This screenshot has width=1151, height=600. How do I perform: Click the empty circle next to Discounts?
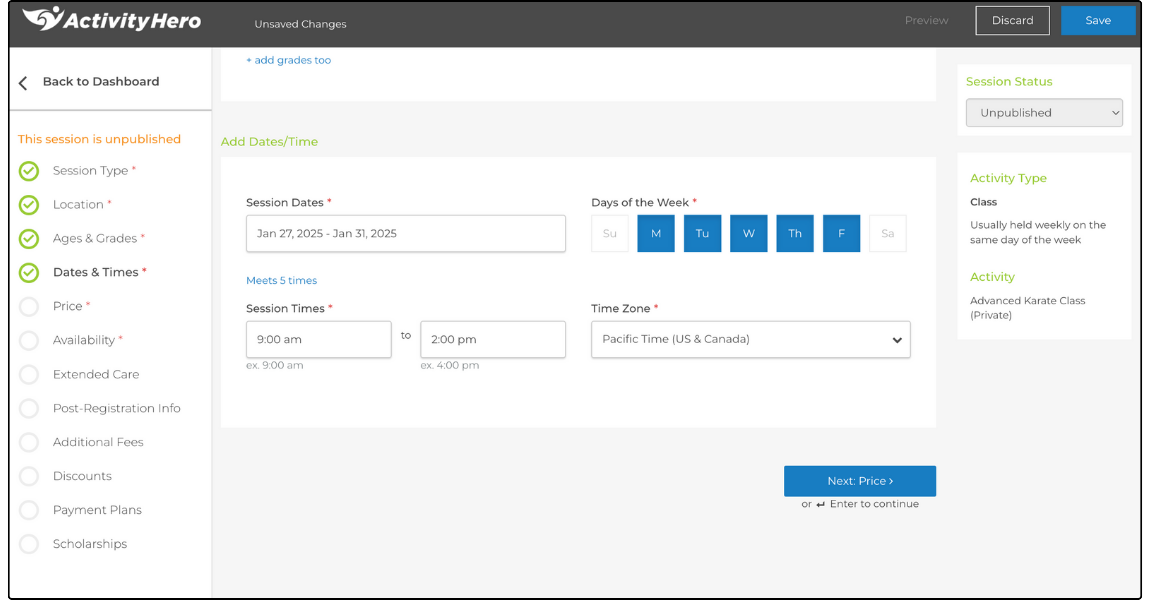point(29,476)
